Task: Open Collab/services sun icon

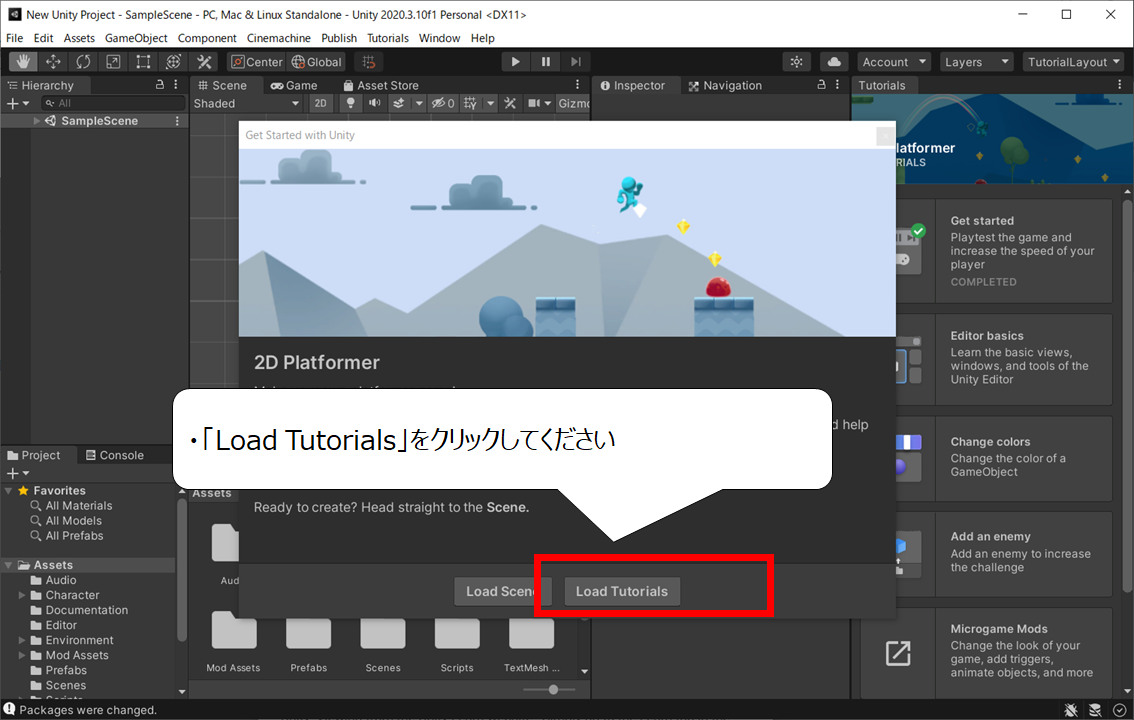Action: (x=796, y=62)
